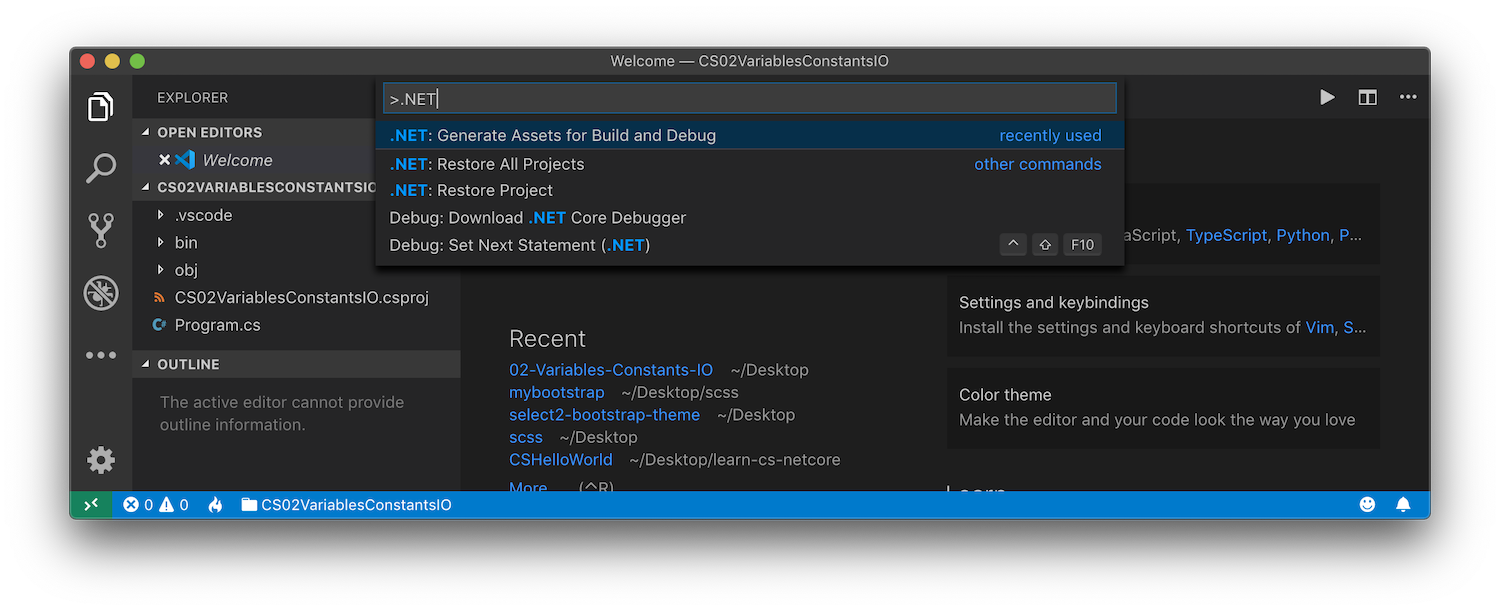Viewport: 1500px width, 611px height.
Task: Open the Color theme card
Action: coord(1163,408)
